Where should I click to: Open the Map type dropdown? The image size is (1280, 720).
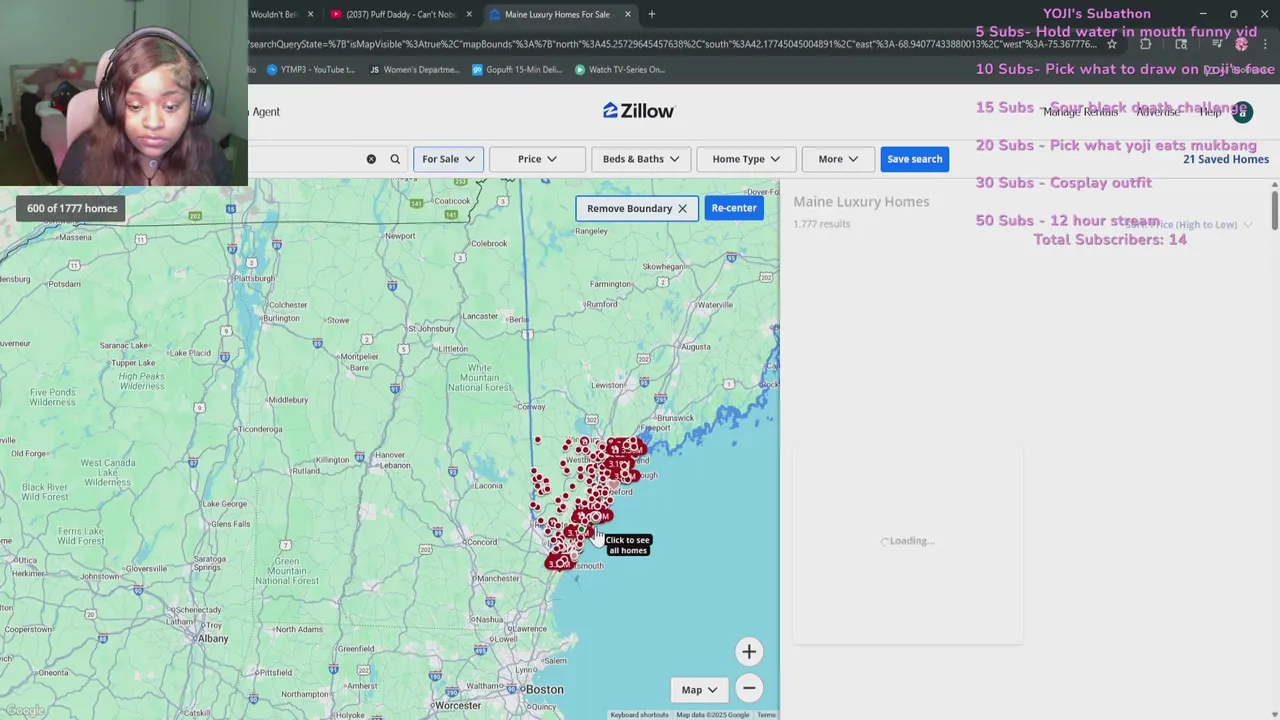pos(699,689)
